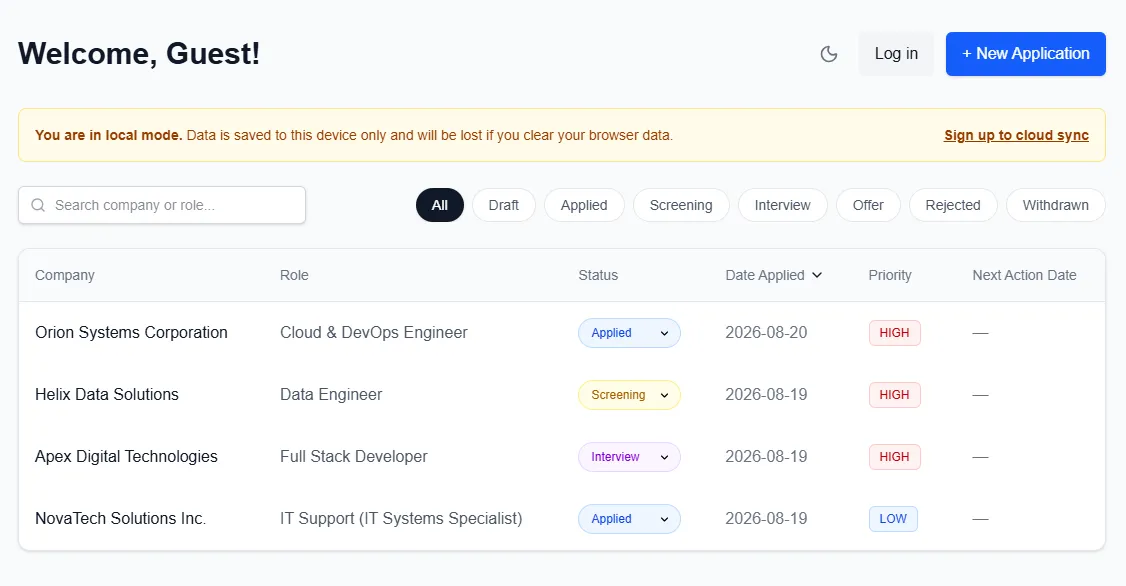This screenshot has width=1126, height=586.
Task: Filter the list by Offer
Action: click(x=867, y=205)
